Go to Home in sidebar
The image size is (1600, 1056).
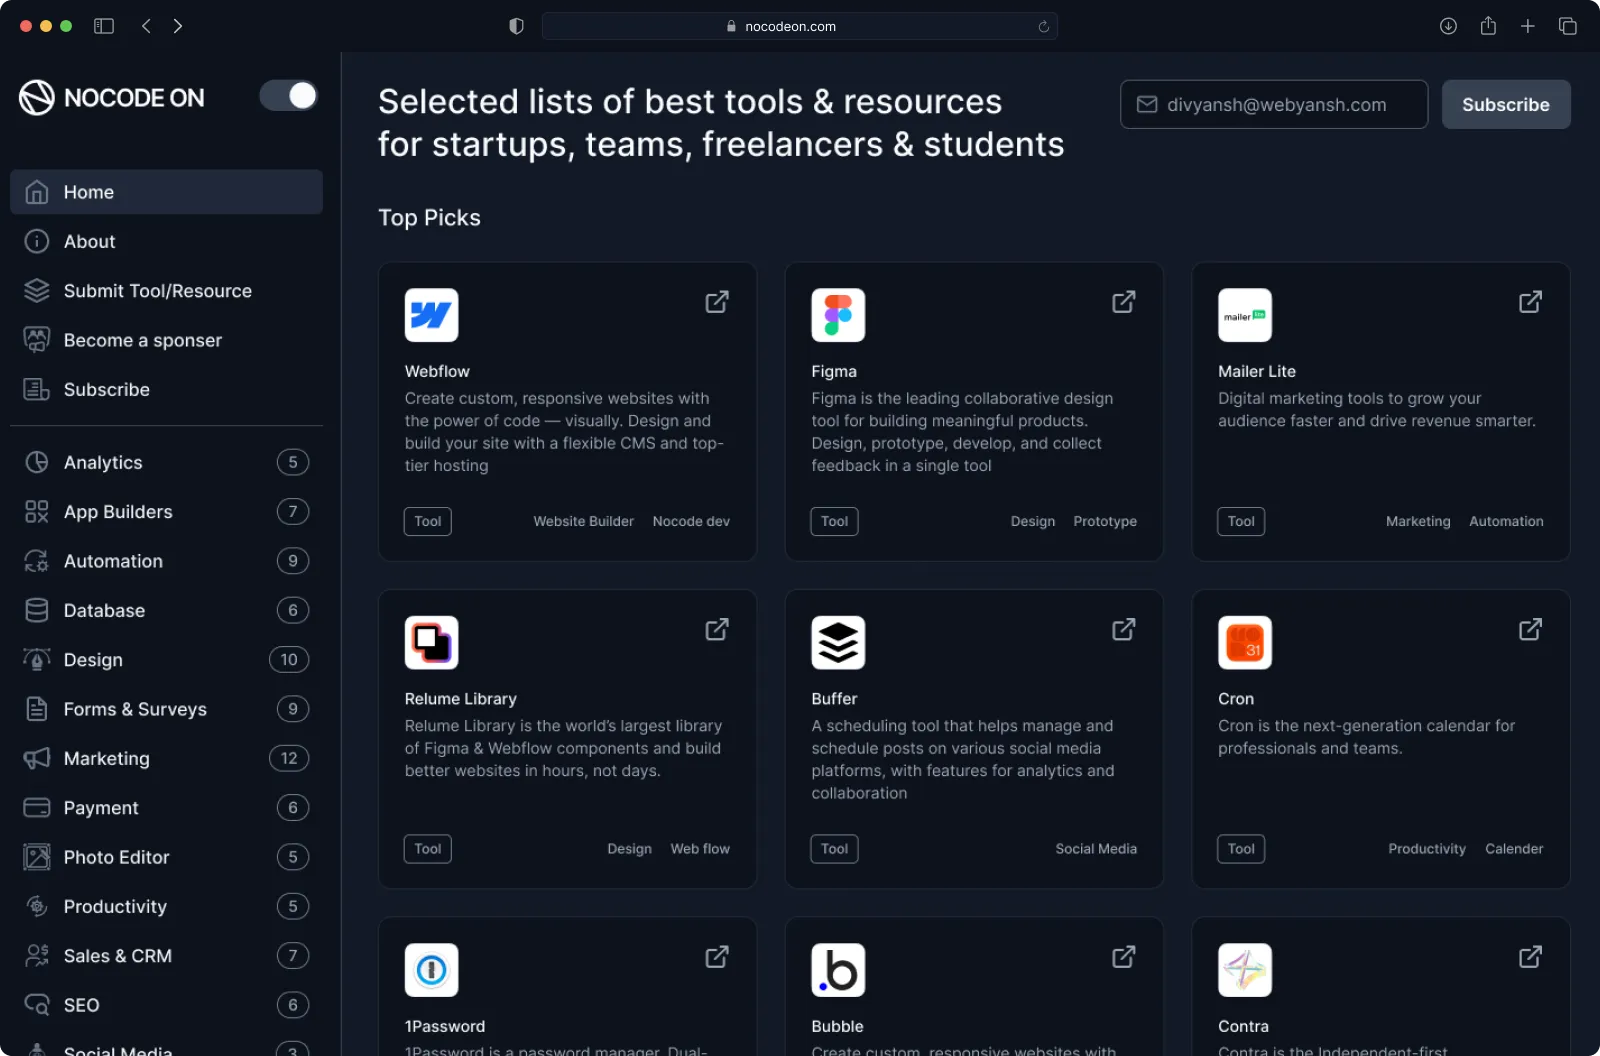[166, 192]
